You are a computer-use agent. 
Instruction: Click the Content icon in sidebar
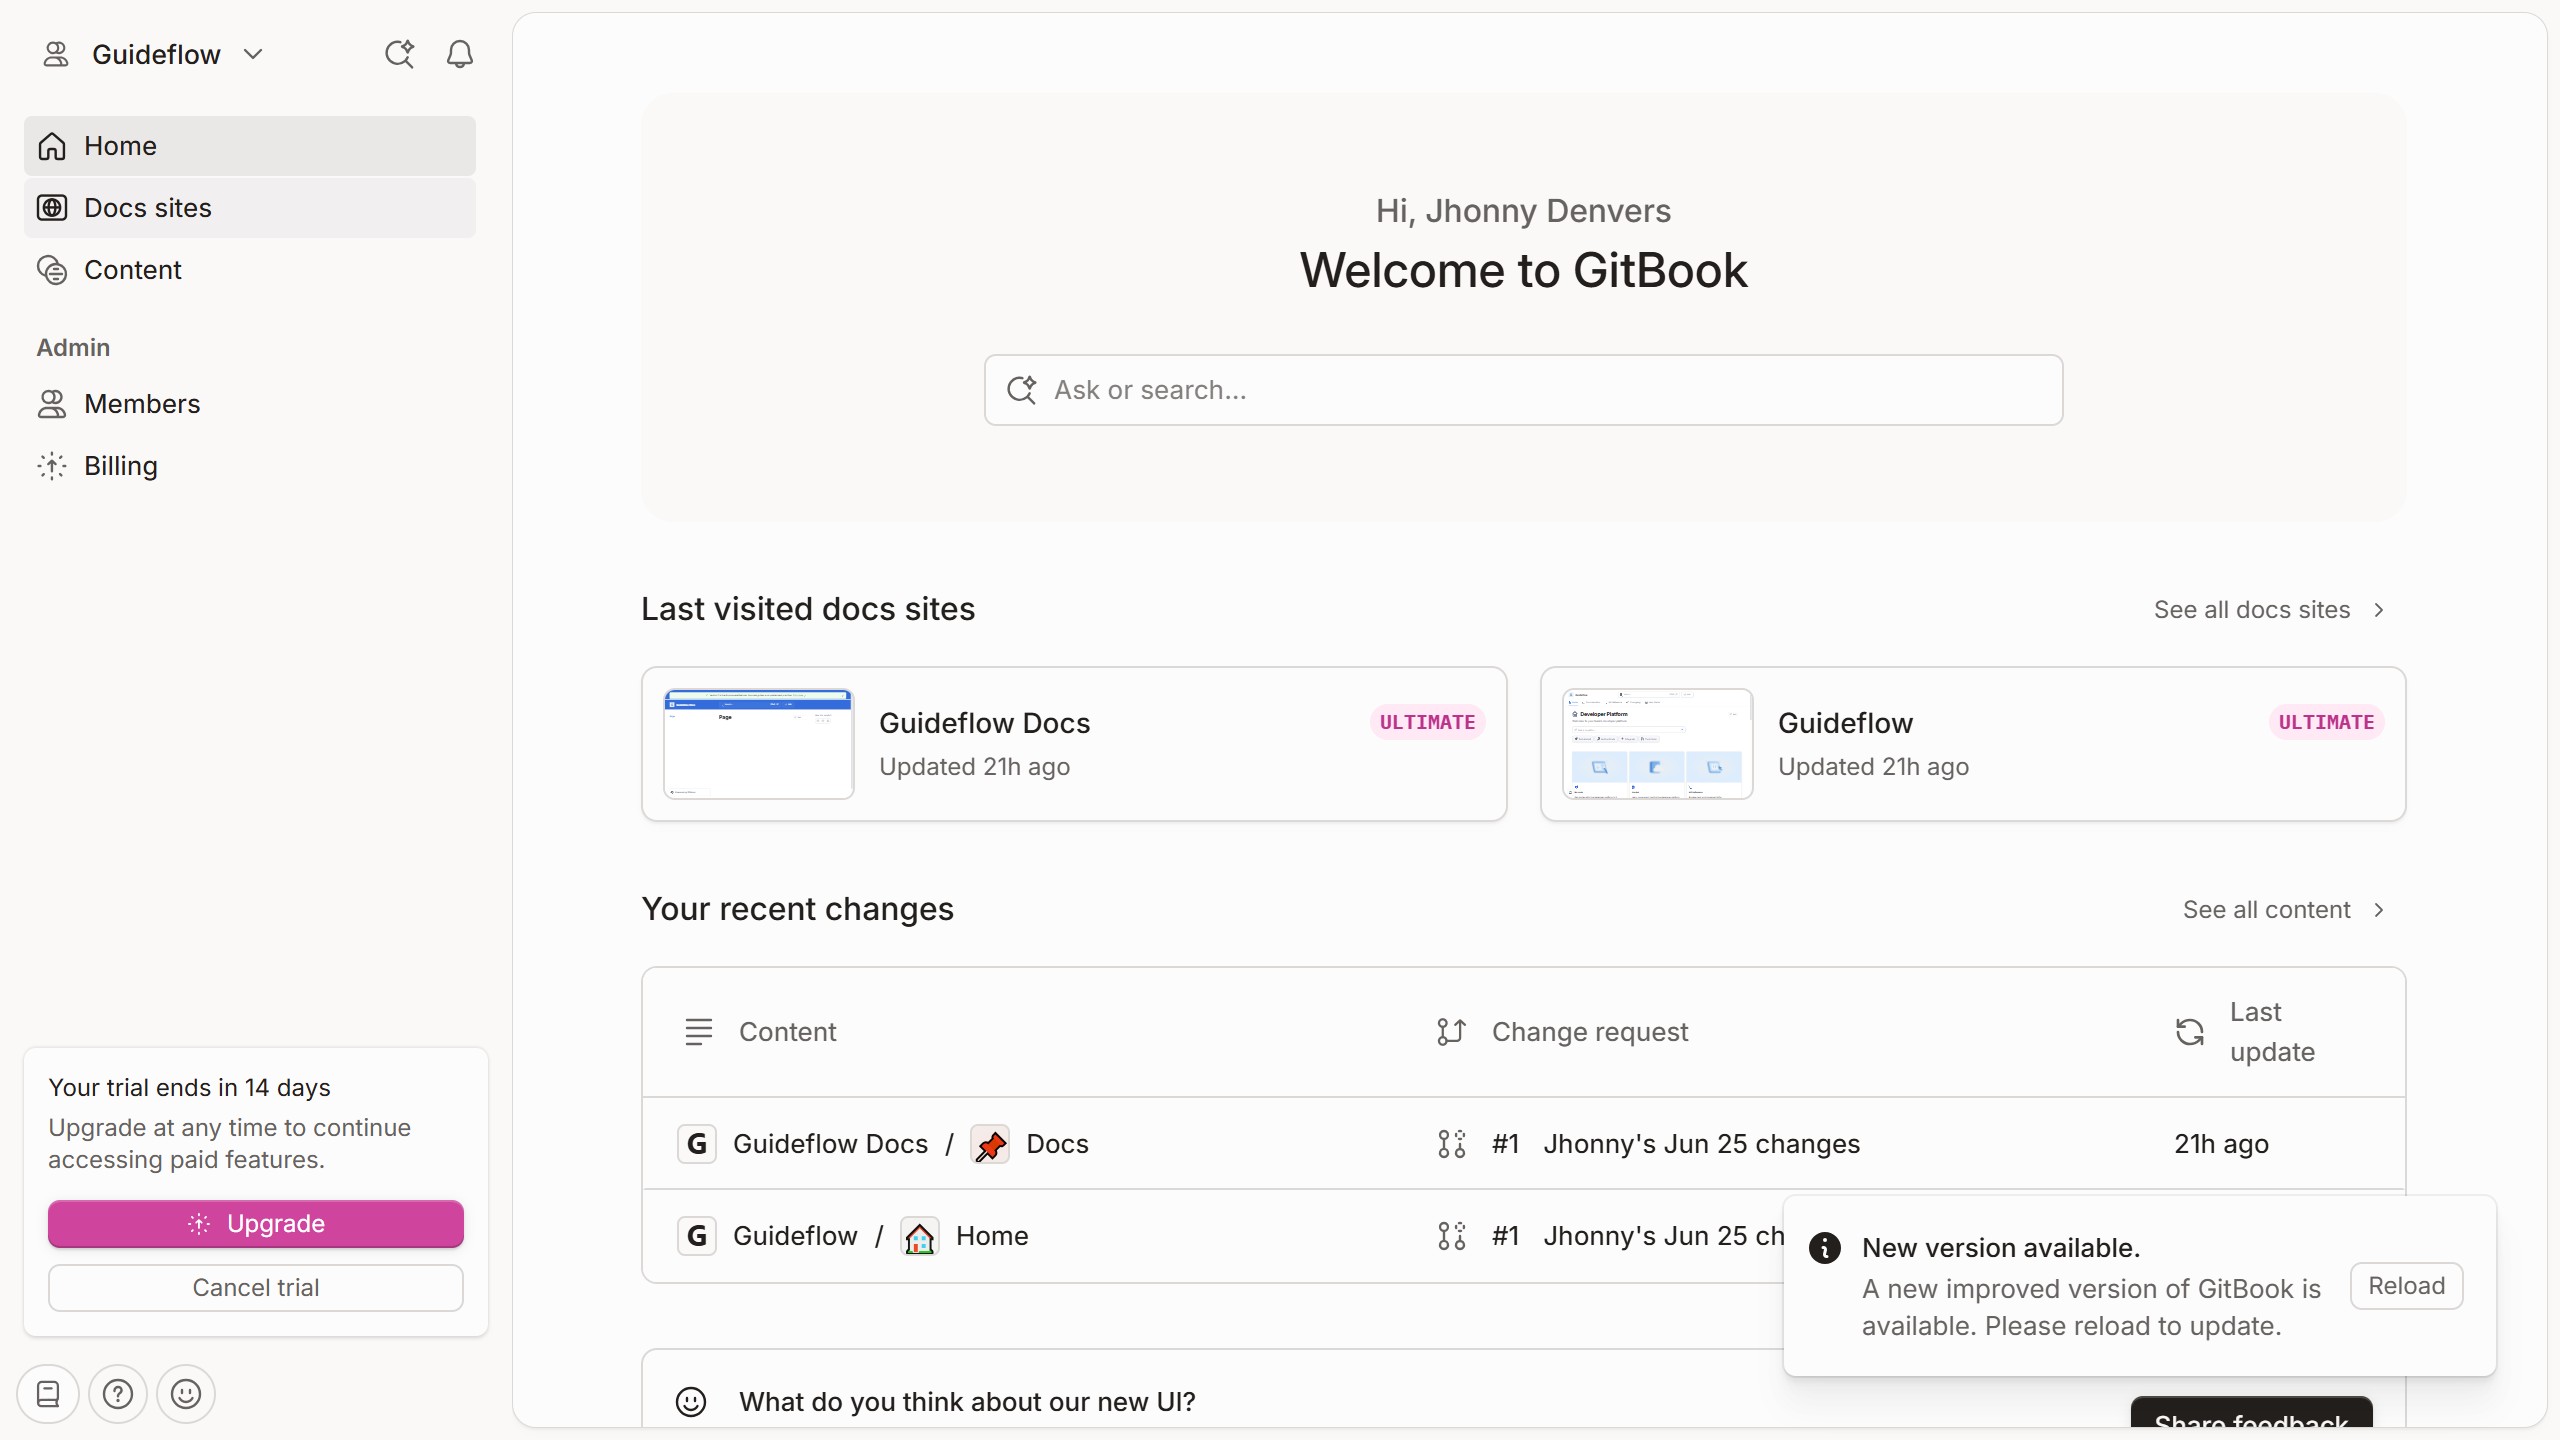(x=52, y=270)
